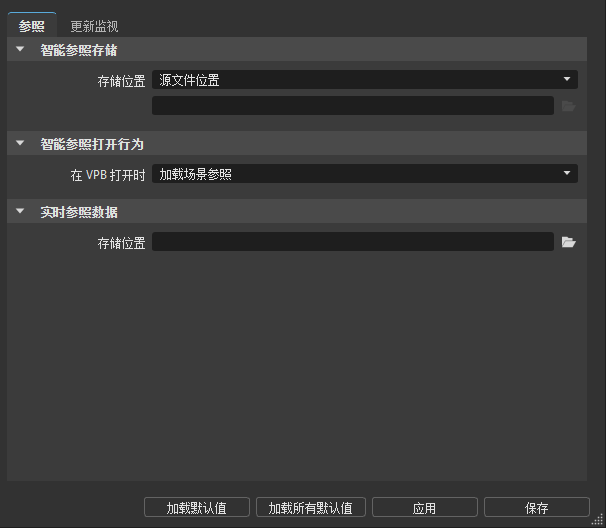Collapse the 实时参照数据 section
The height and width of the screenshot is (528, 606).
20,211
